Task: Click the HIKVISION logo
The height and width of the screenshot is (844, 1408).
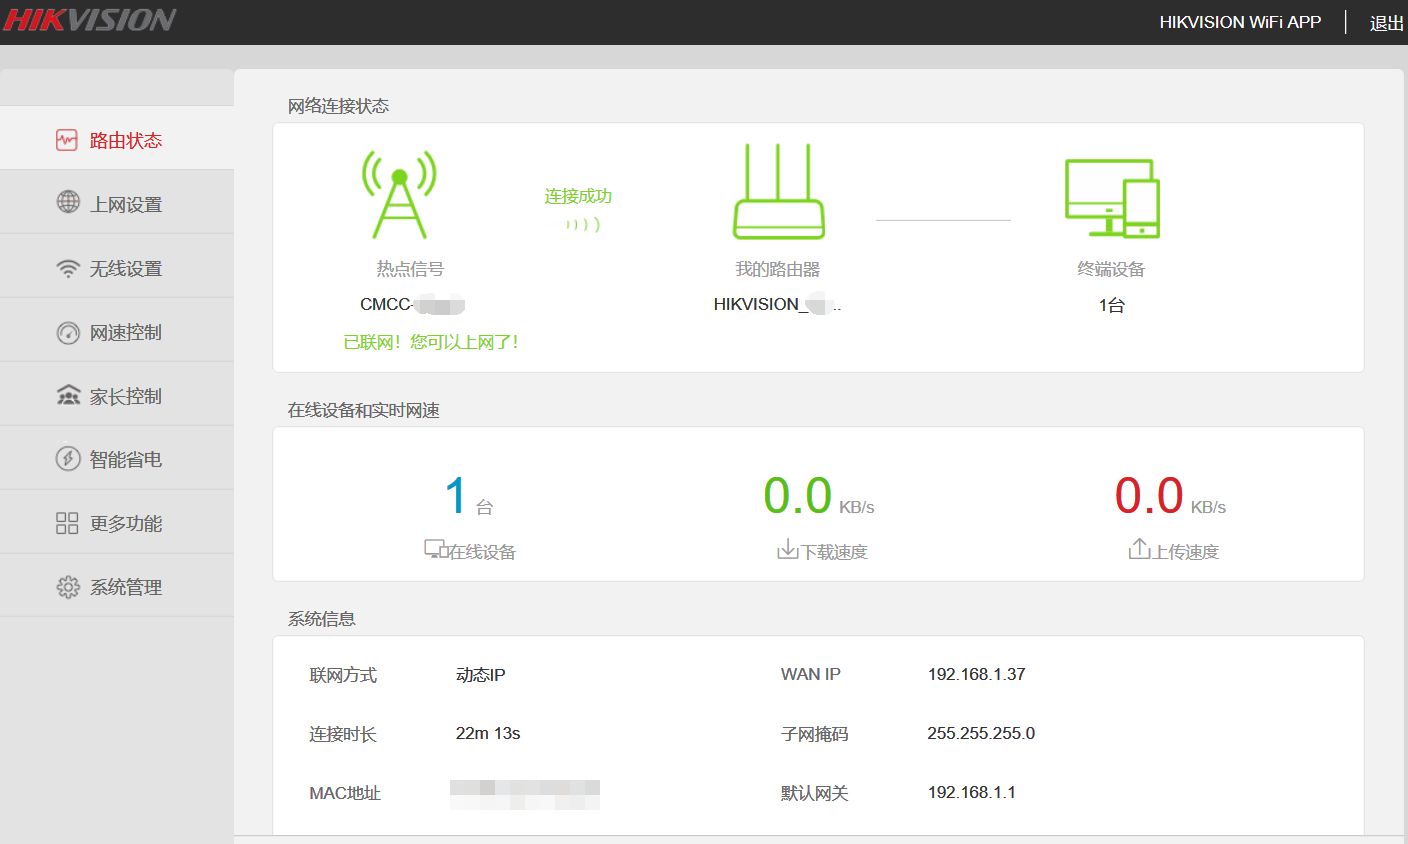Action: (89, 20)
